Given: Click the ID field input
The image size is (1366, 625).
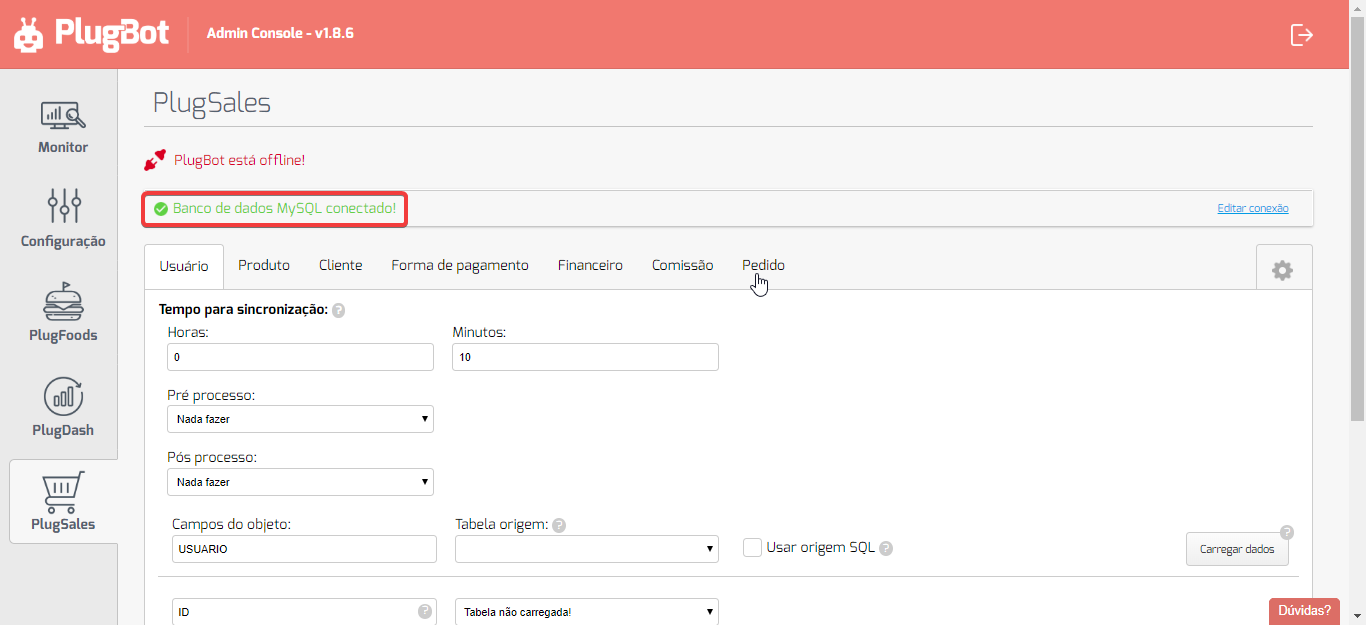Looking at the screenshot, I should pos(304,611).
